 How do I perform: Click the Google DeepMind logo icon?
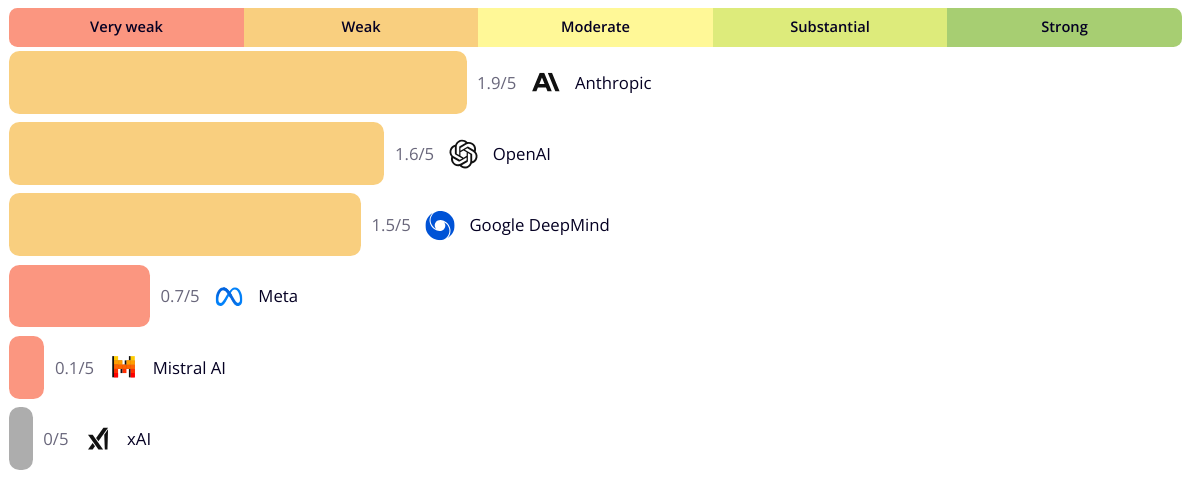click(x=440, y=225)
